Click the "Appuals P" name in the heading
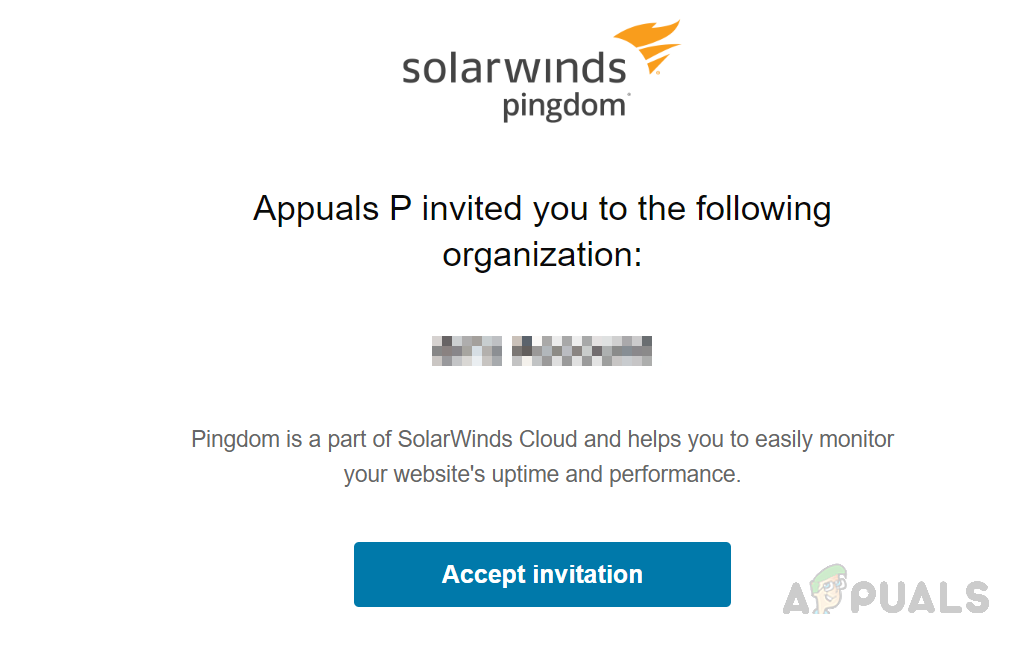The width and height of the screenshot is (1030, 659). point(332,210)
